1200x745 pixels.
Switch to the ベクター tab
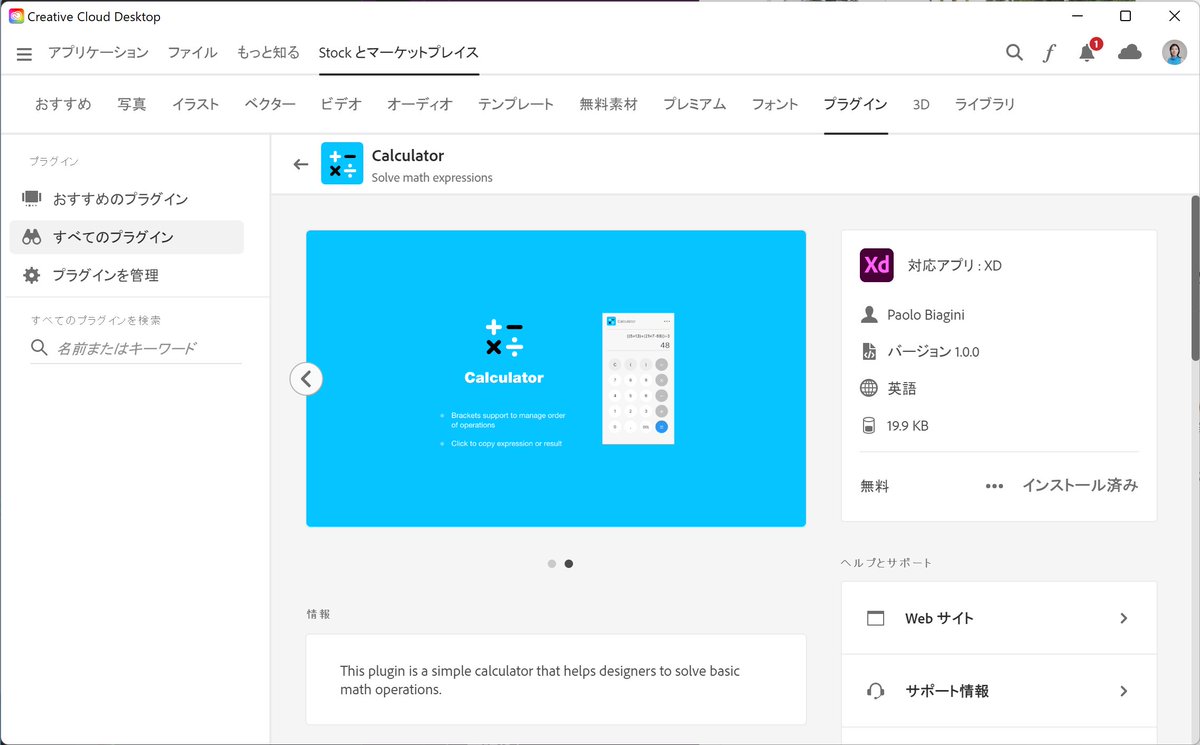click(270, 104)
